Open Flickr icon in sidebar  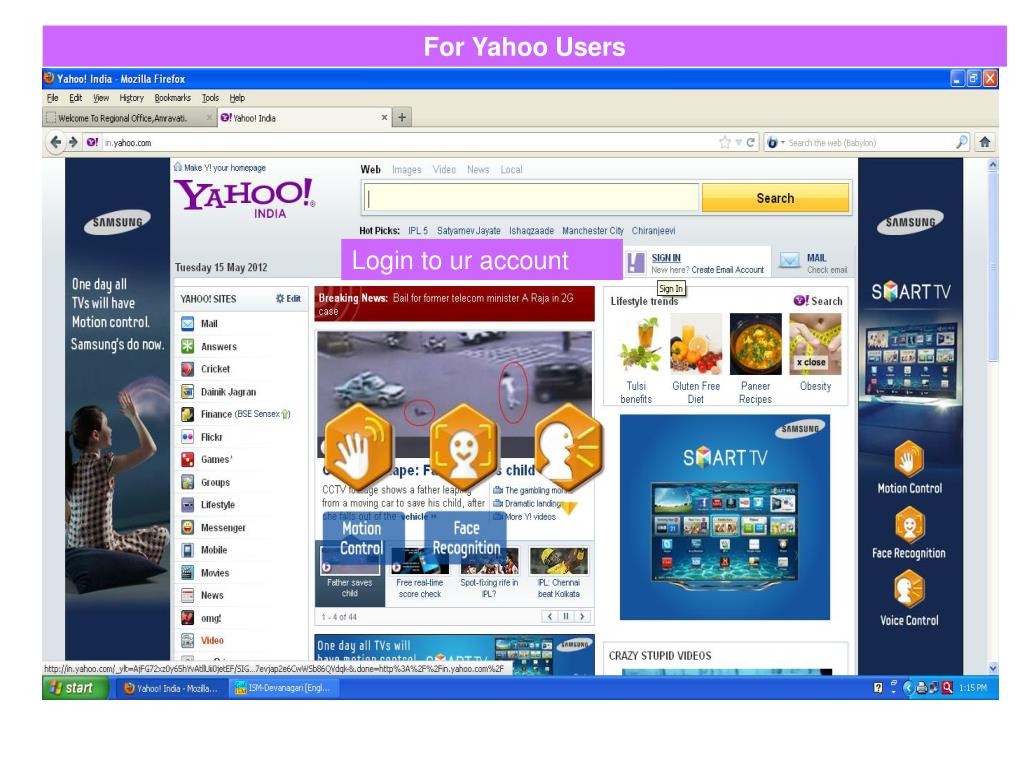[187, 437]
